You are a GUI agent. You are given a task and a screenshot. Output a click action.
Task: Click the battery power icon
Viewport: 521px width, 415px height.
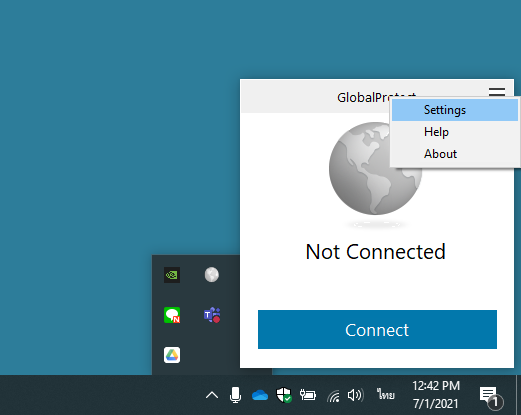tap(308, 395)
